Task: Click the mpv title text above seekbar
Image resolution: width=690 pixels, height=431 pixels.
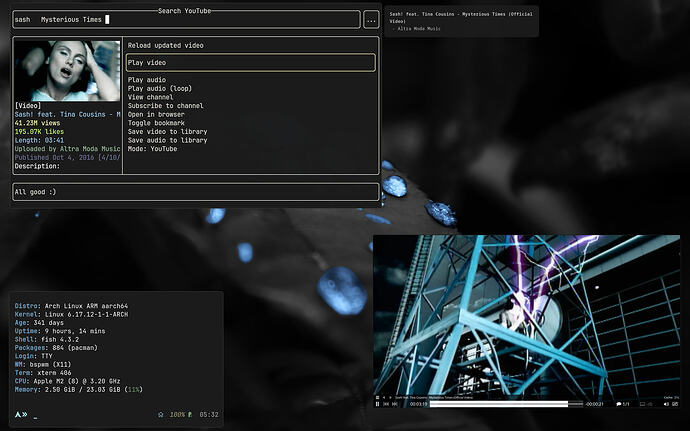Action: 434,398
